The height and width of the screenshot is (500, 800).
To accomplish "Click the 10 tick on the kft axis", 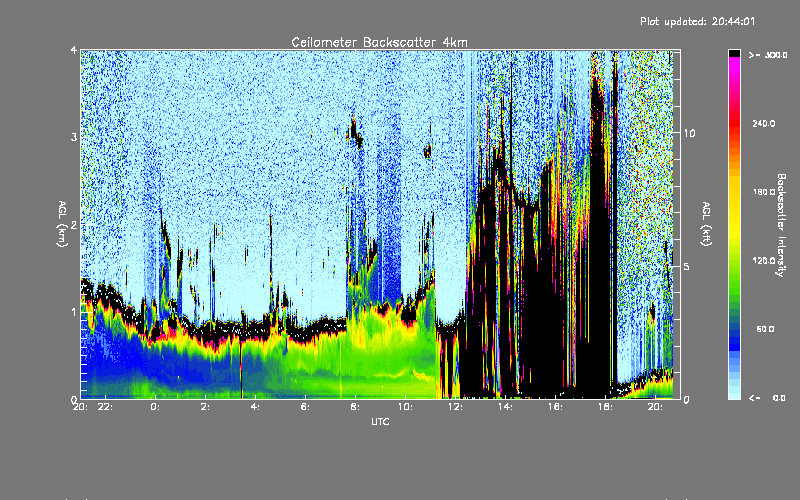I will click(689, 133).
